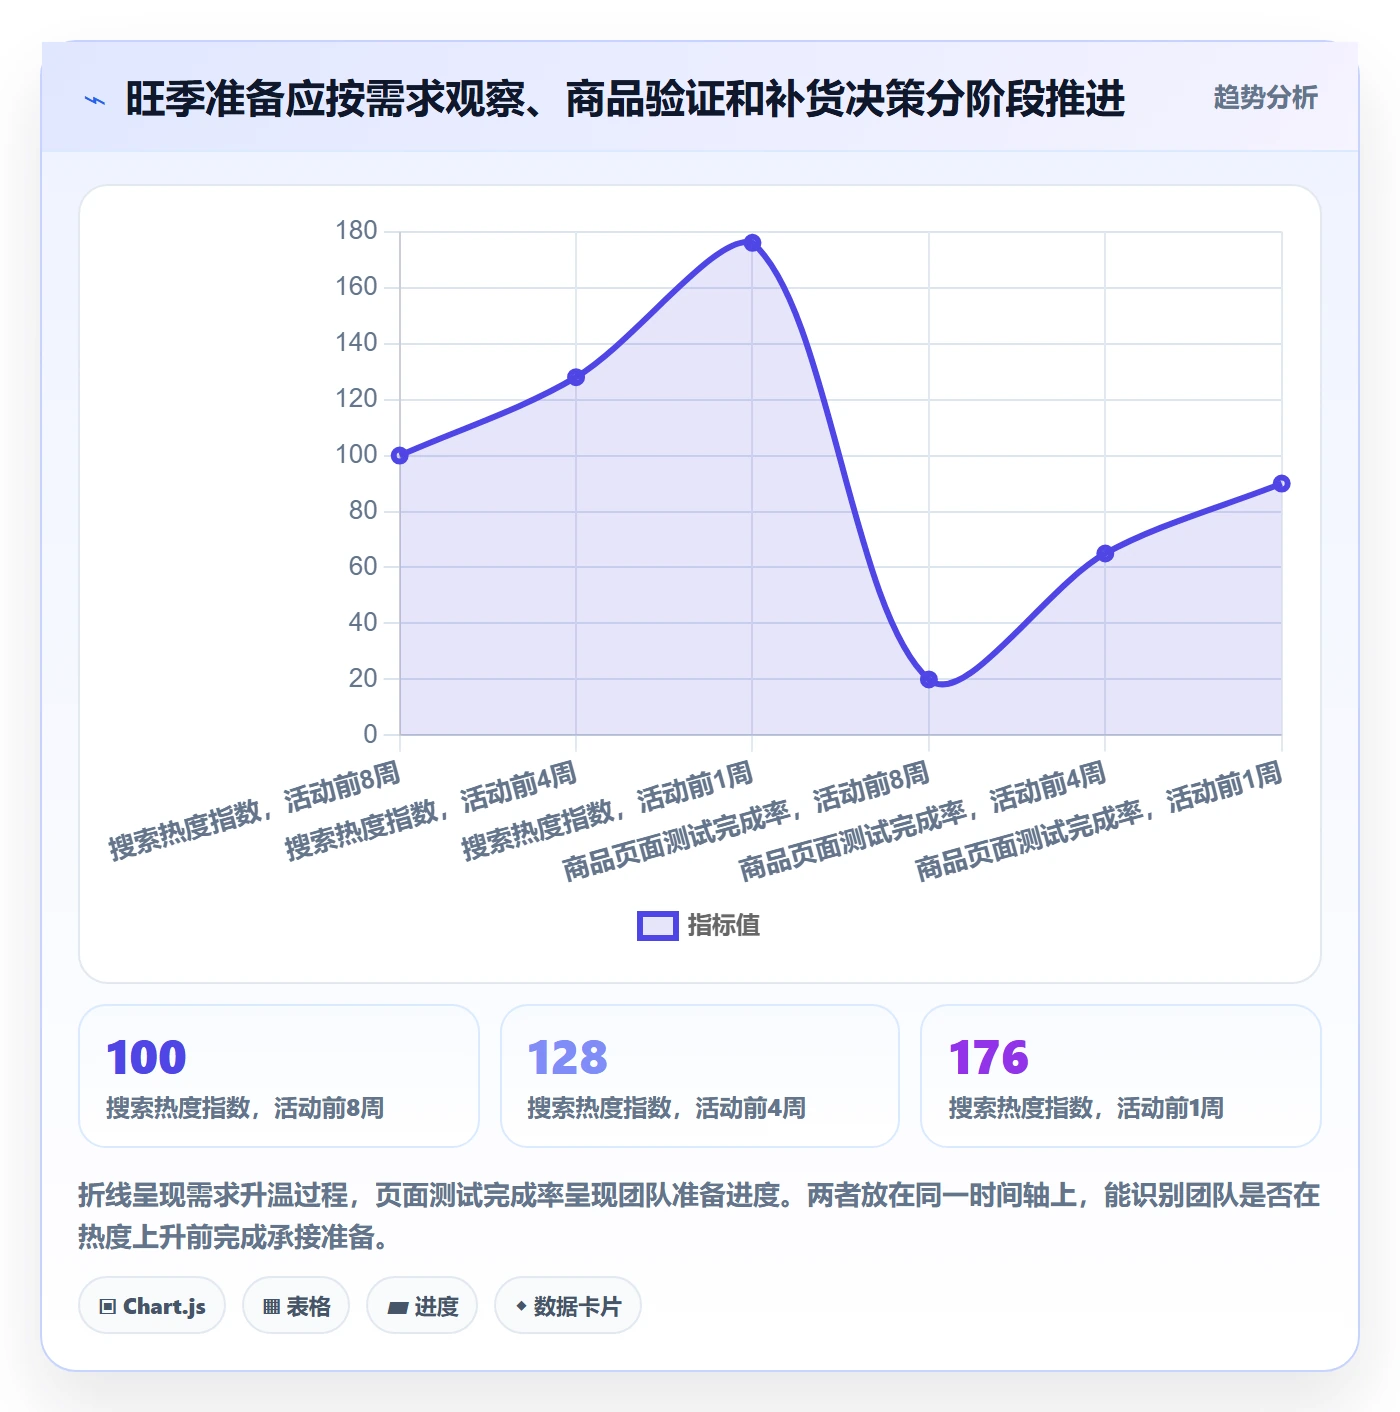Viewport: 1400px width, 1412px height.
Task: Select the 数据卡片 tag chip
Action: click(568, 1305)
